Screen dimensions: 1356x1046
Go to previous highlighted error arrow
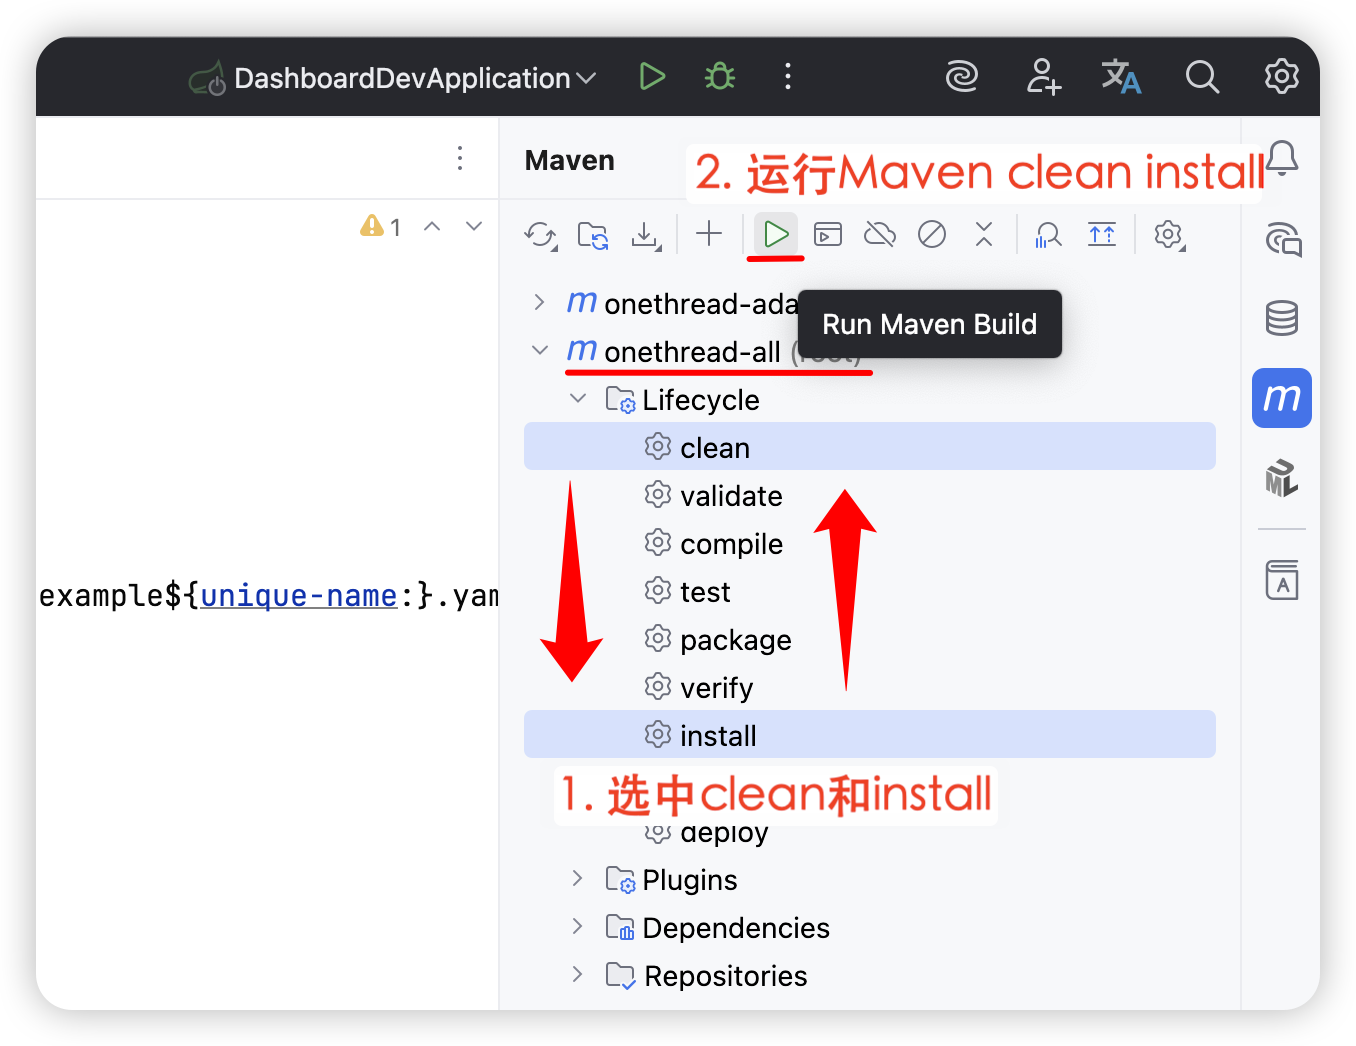coord(432,227)
